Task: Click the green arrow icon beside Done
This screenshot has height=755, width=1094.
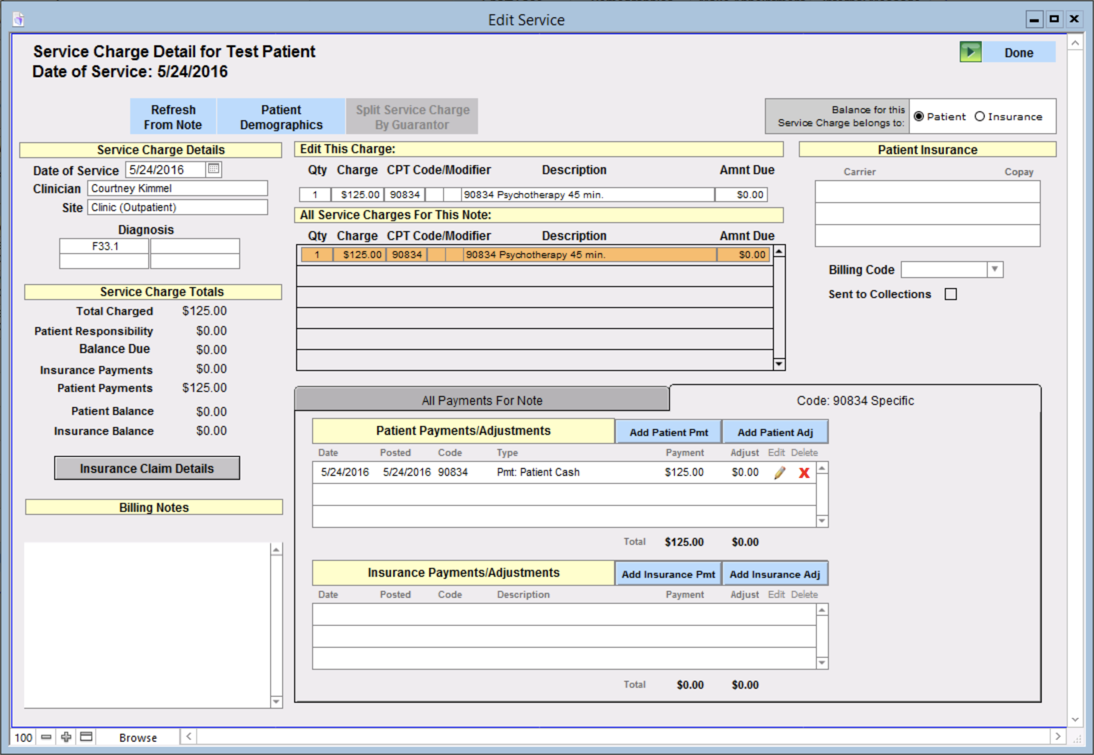Action: point(970,53)
